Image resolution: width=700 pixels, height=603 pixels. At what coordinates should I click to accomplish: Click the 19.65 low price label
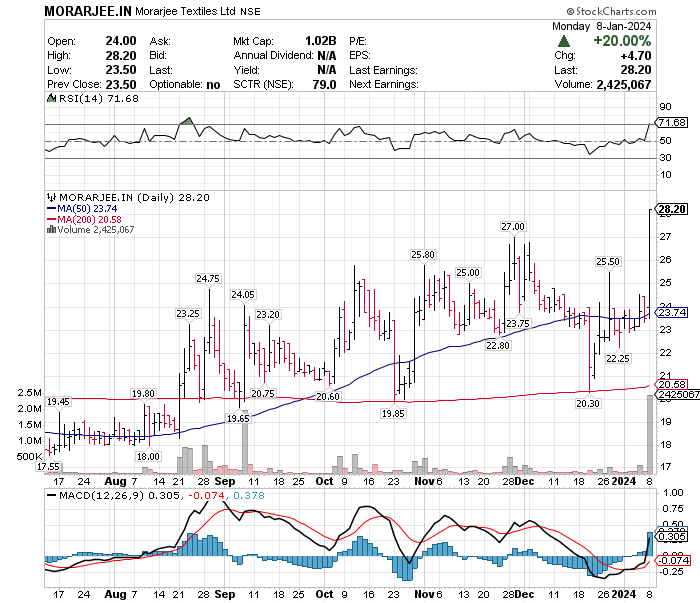tap(238, 418)
